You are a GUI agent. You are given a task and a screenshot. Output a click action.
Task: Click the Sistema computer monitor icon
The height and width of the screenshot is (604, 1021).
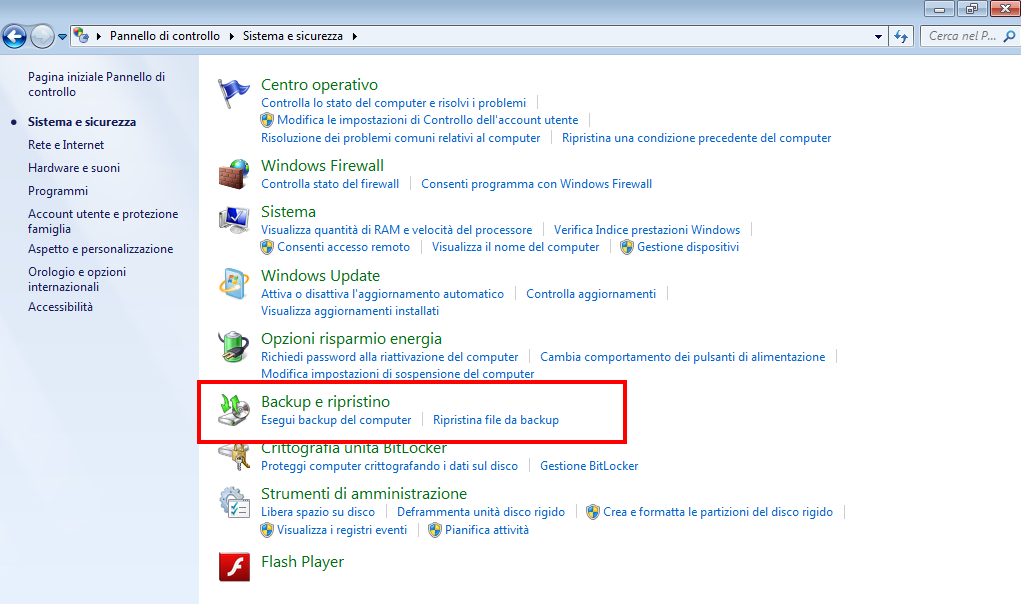coord(234,220)
